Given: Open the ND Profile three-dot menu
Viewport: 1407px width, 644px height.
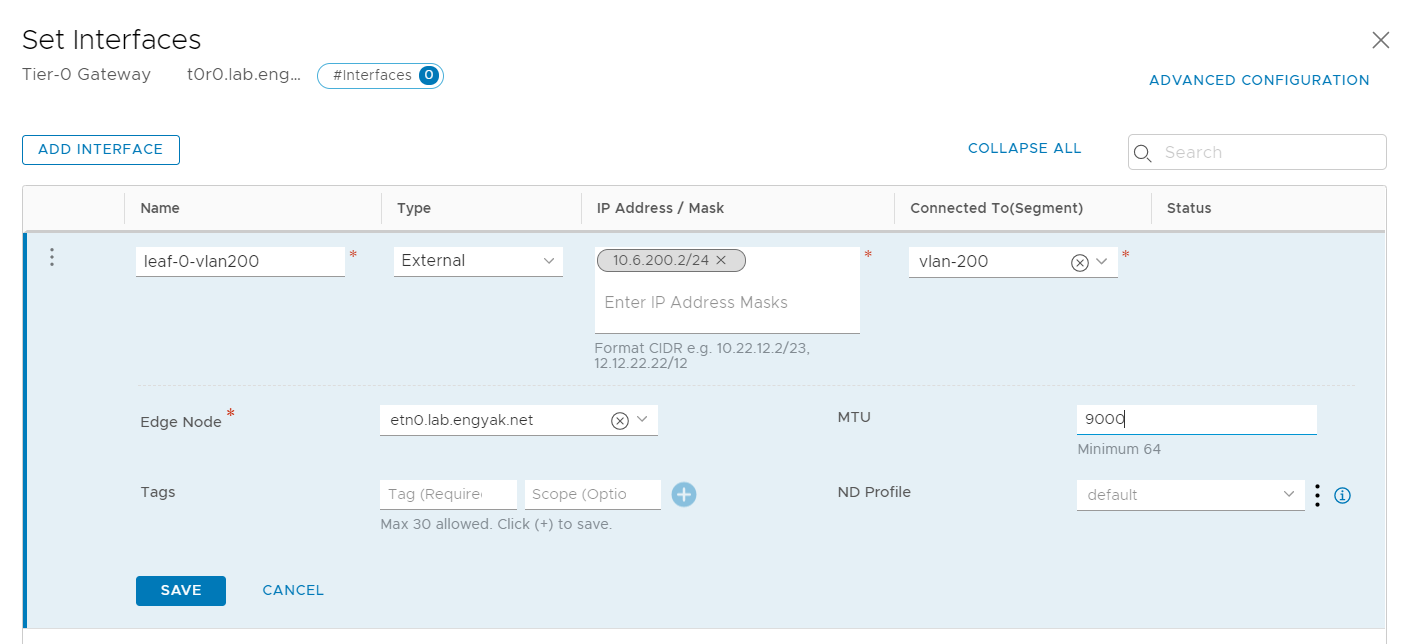Looking at the screenshot, I should tap(1318, 495).
